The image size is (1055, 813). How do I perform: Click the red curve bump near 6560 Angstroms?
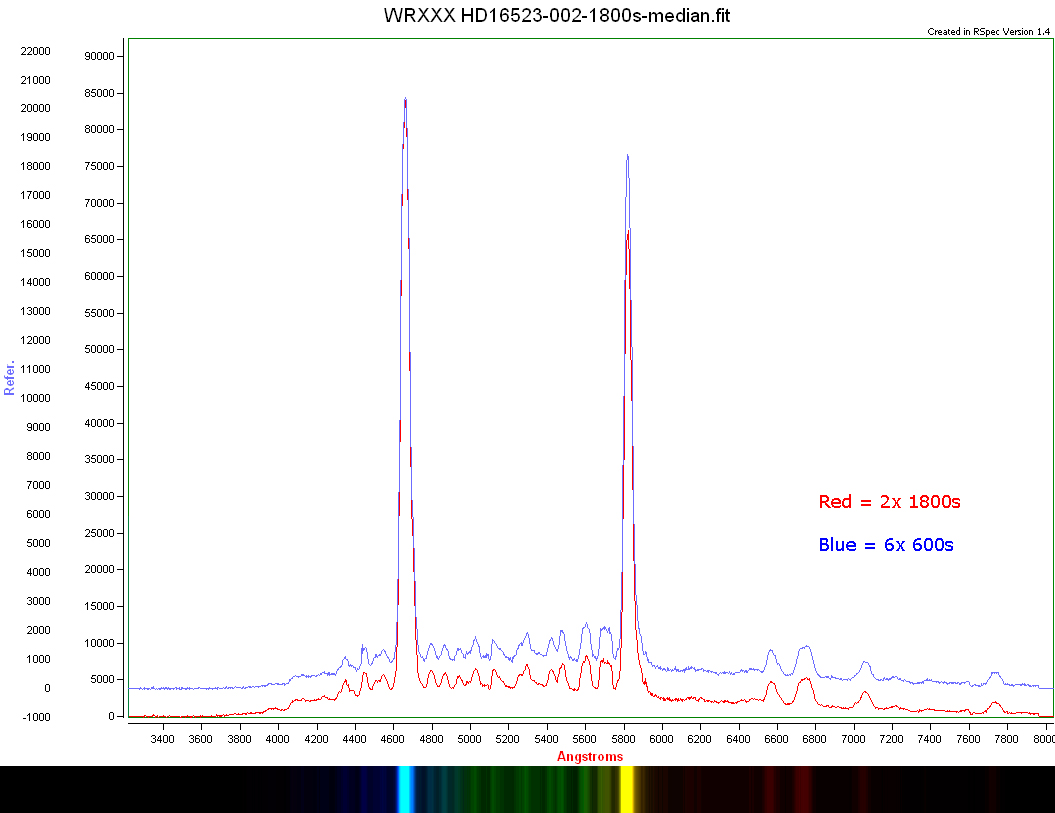coord(771,685)
